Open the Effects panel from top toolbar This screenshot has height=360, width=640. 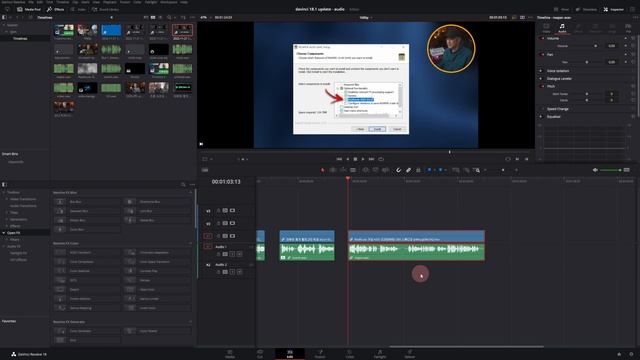[56, 9]
